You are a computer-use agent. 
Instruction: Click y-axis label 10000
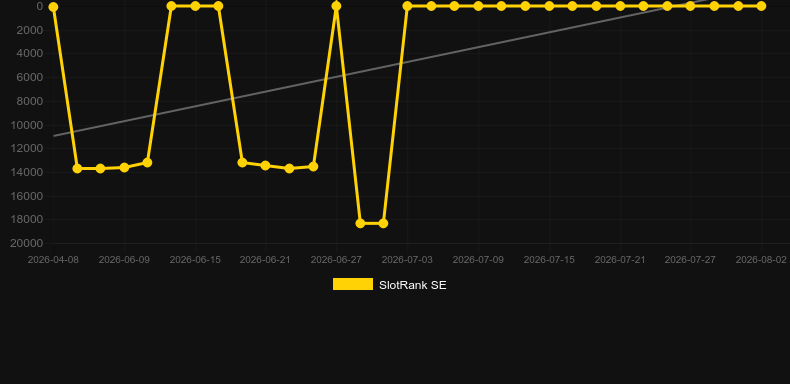[27, 125]
